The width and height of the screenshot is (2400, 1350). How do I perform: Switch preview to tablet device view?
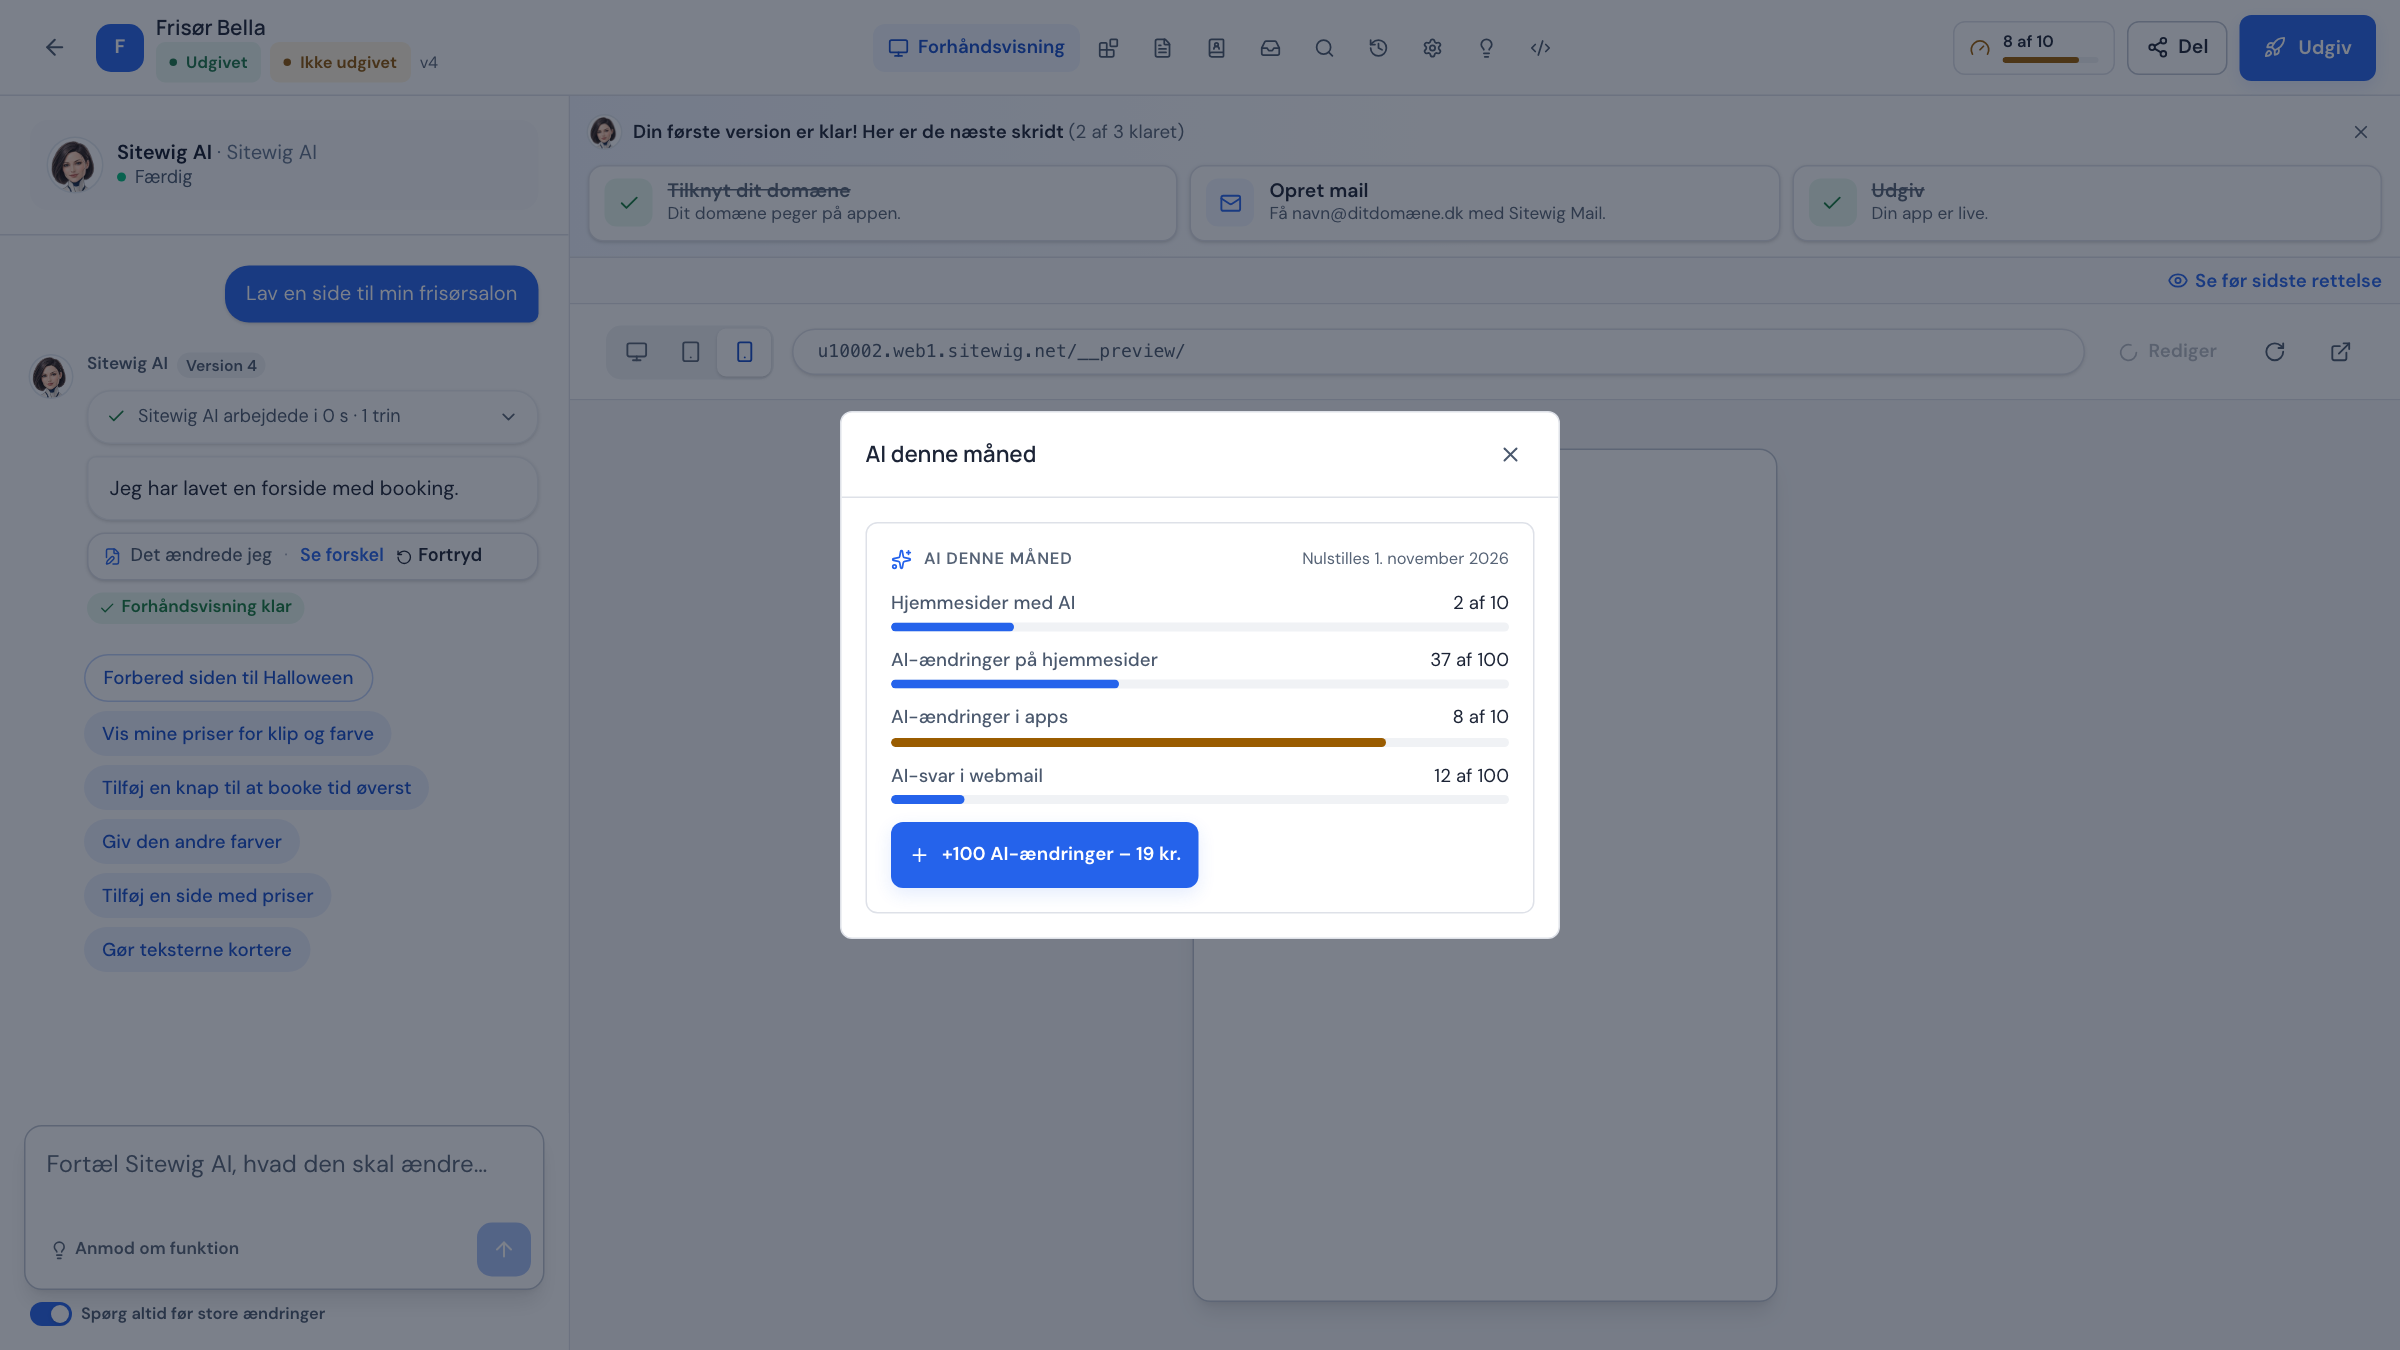[x=690, y=352]
